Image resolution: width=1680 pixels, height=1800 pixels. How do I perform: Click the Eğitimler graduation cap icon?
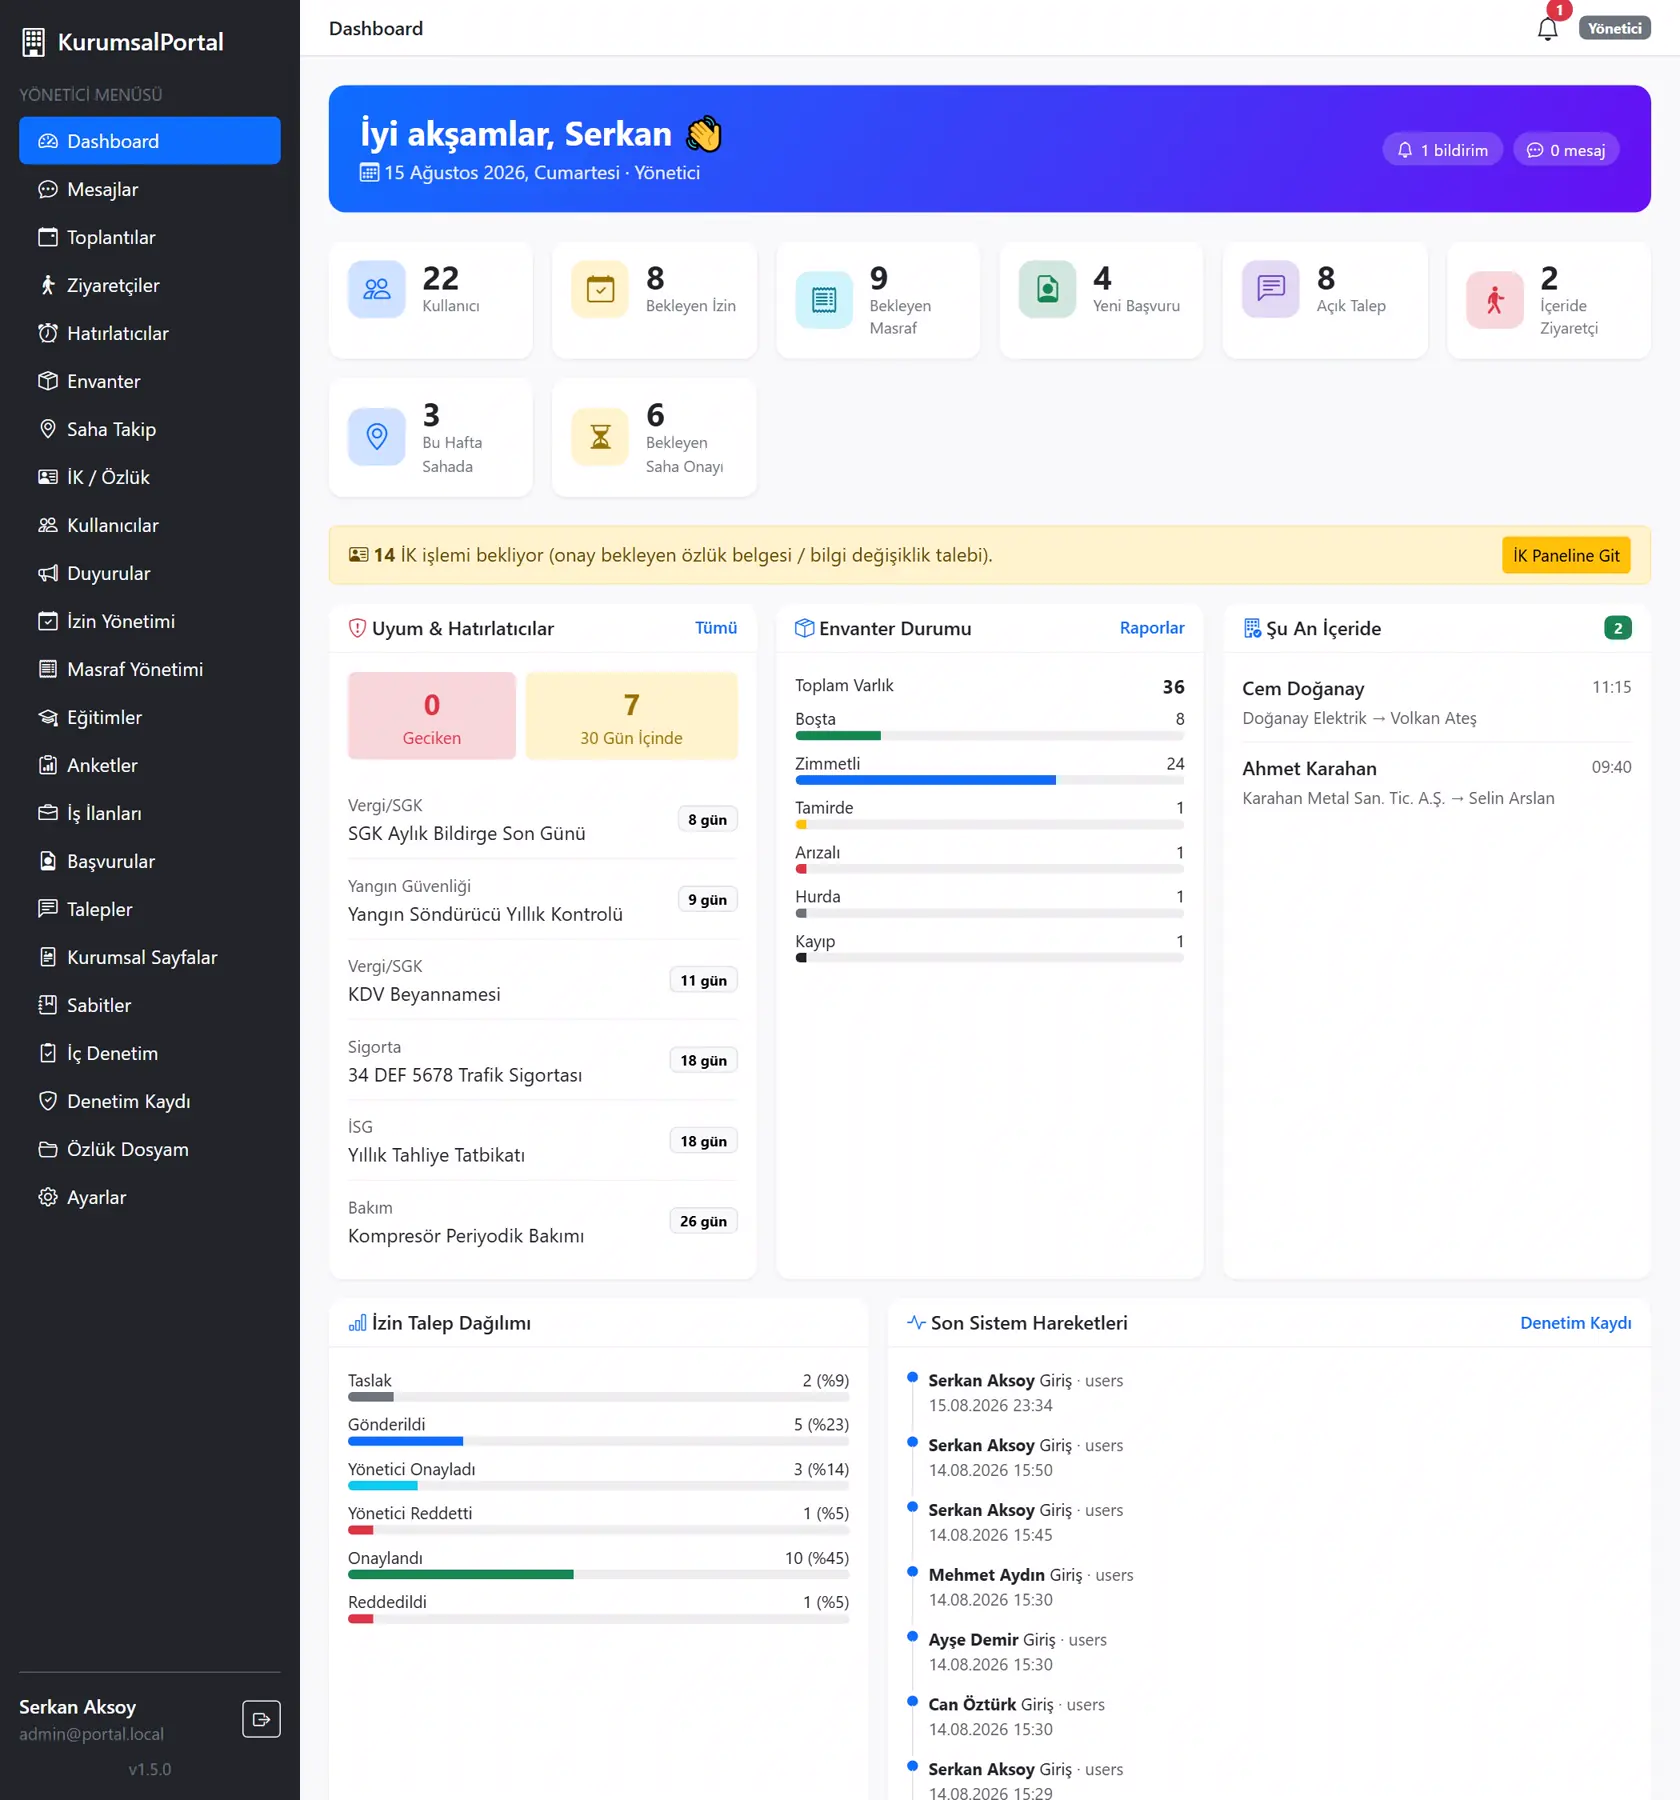(x=48, y=717)
